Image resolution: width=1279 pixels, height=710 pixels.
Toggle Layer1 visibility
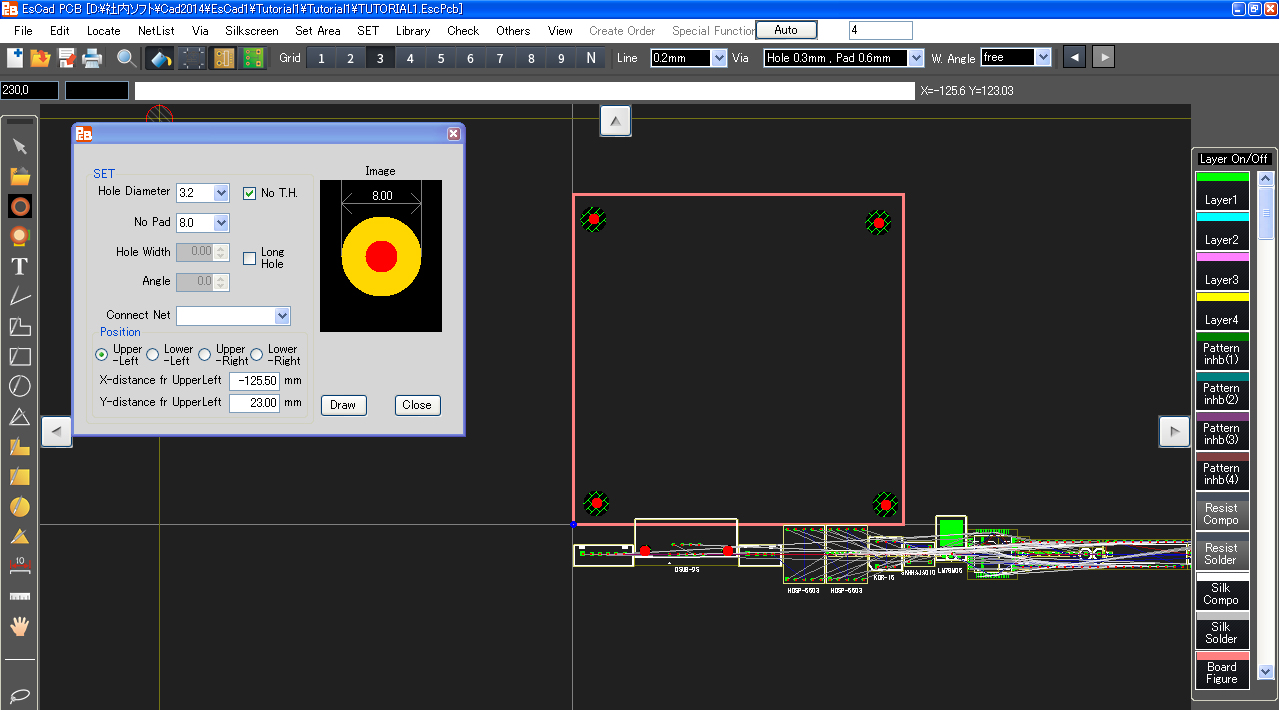(x=1222, y=190)
